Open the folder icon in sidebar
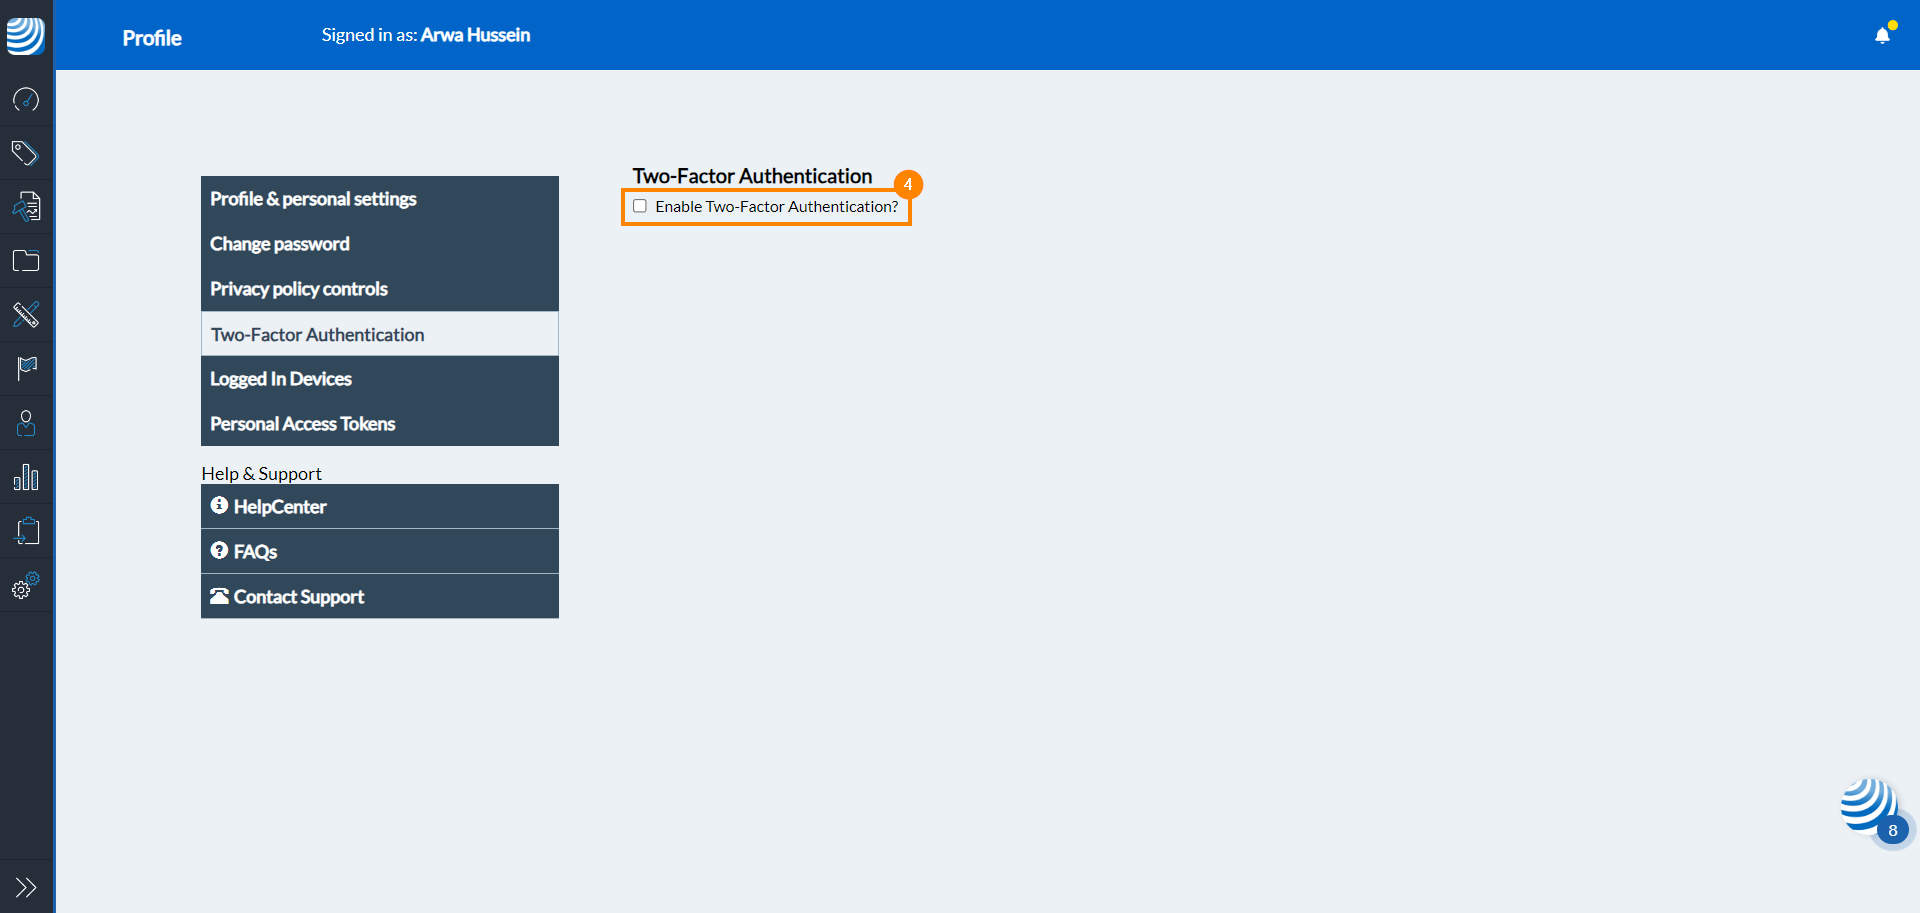Image resolution: width=1920 pixels, height=913 pixels. point(26,261)
